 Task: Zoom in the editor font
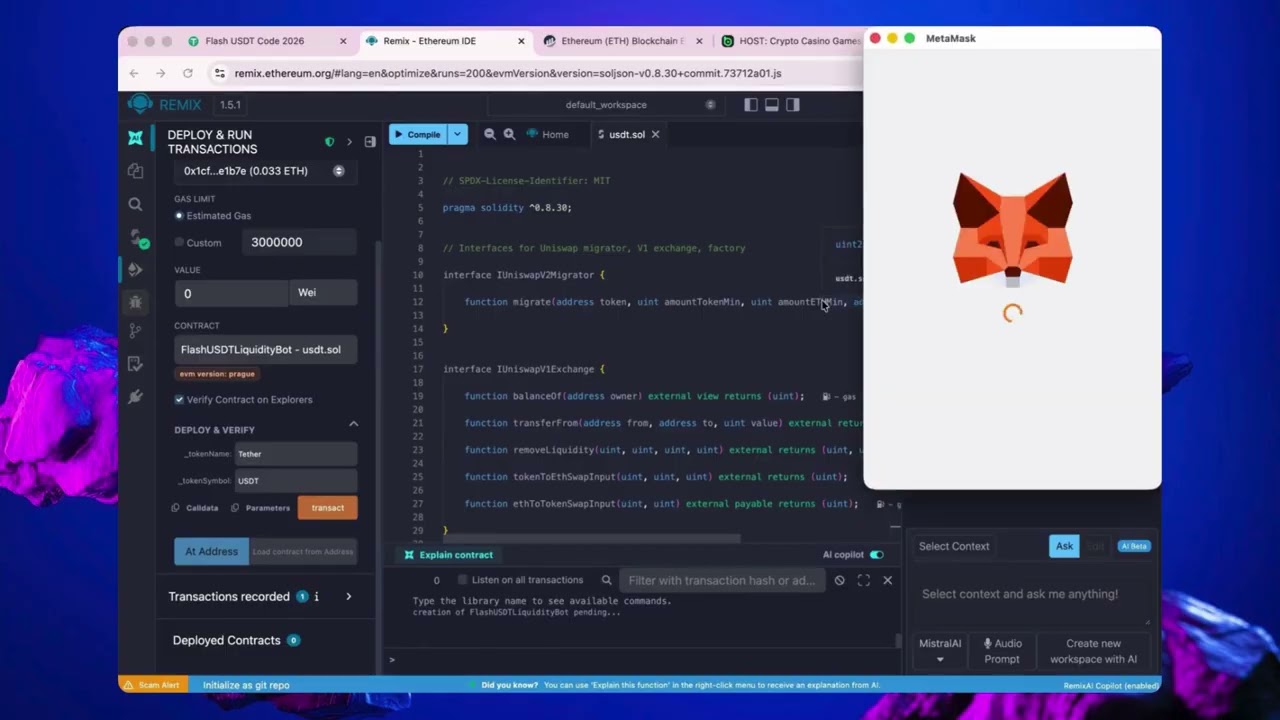click(509, 134)
